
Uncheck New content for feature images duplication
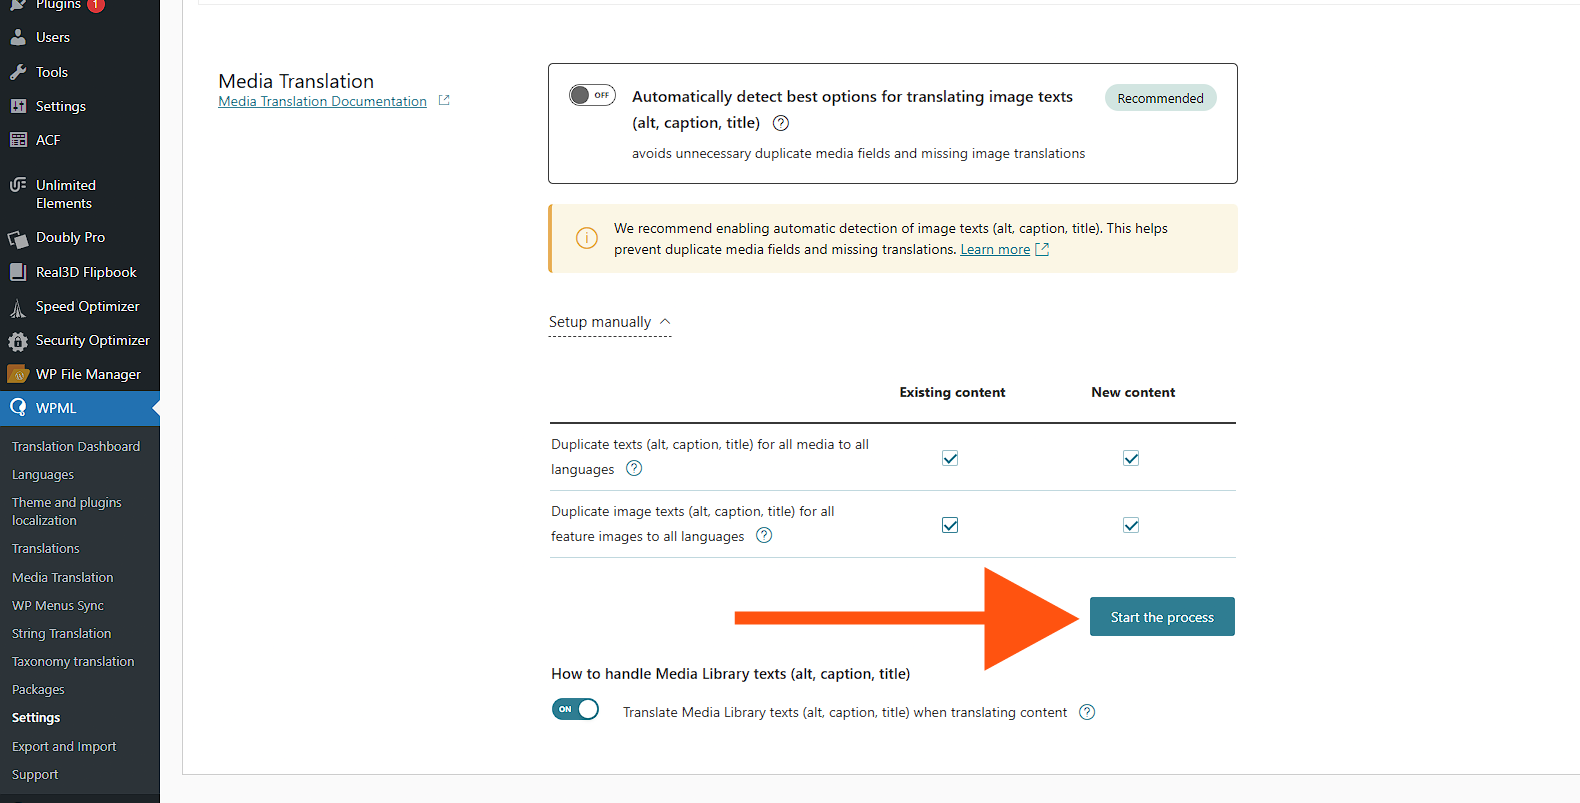(x=1131, y=525)
